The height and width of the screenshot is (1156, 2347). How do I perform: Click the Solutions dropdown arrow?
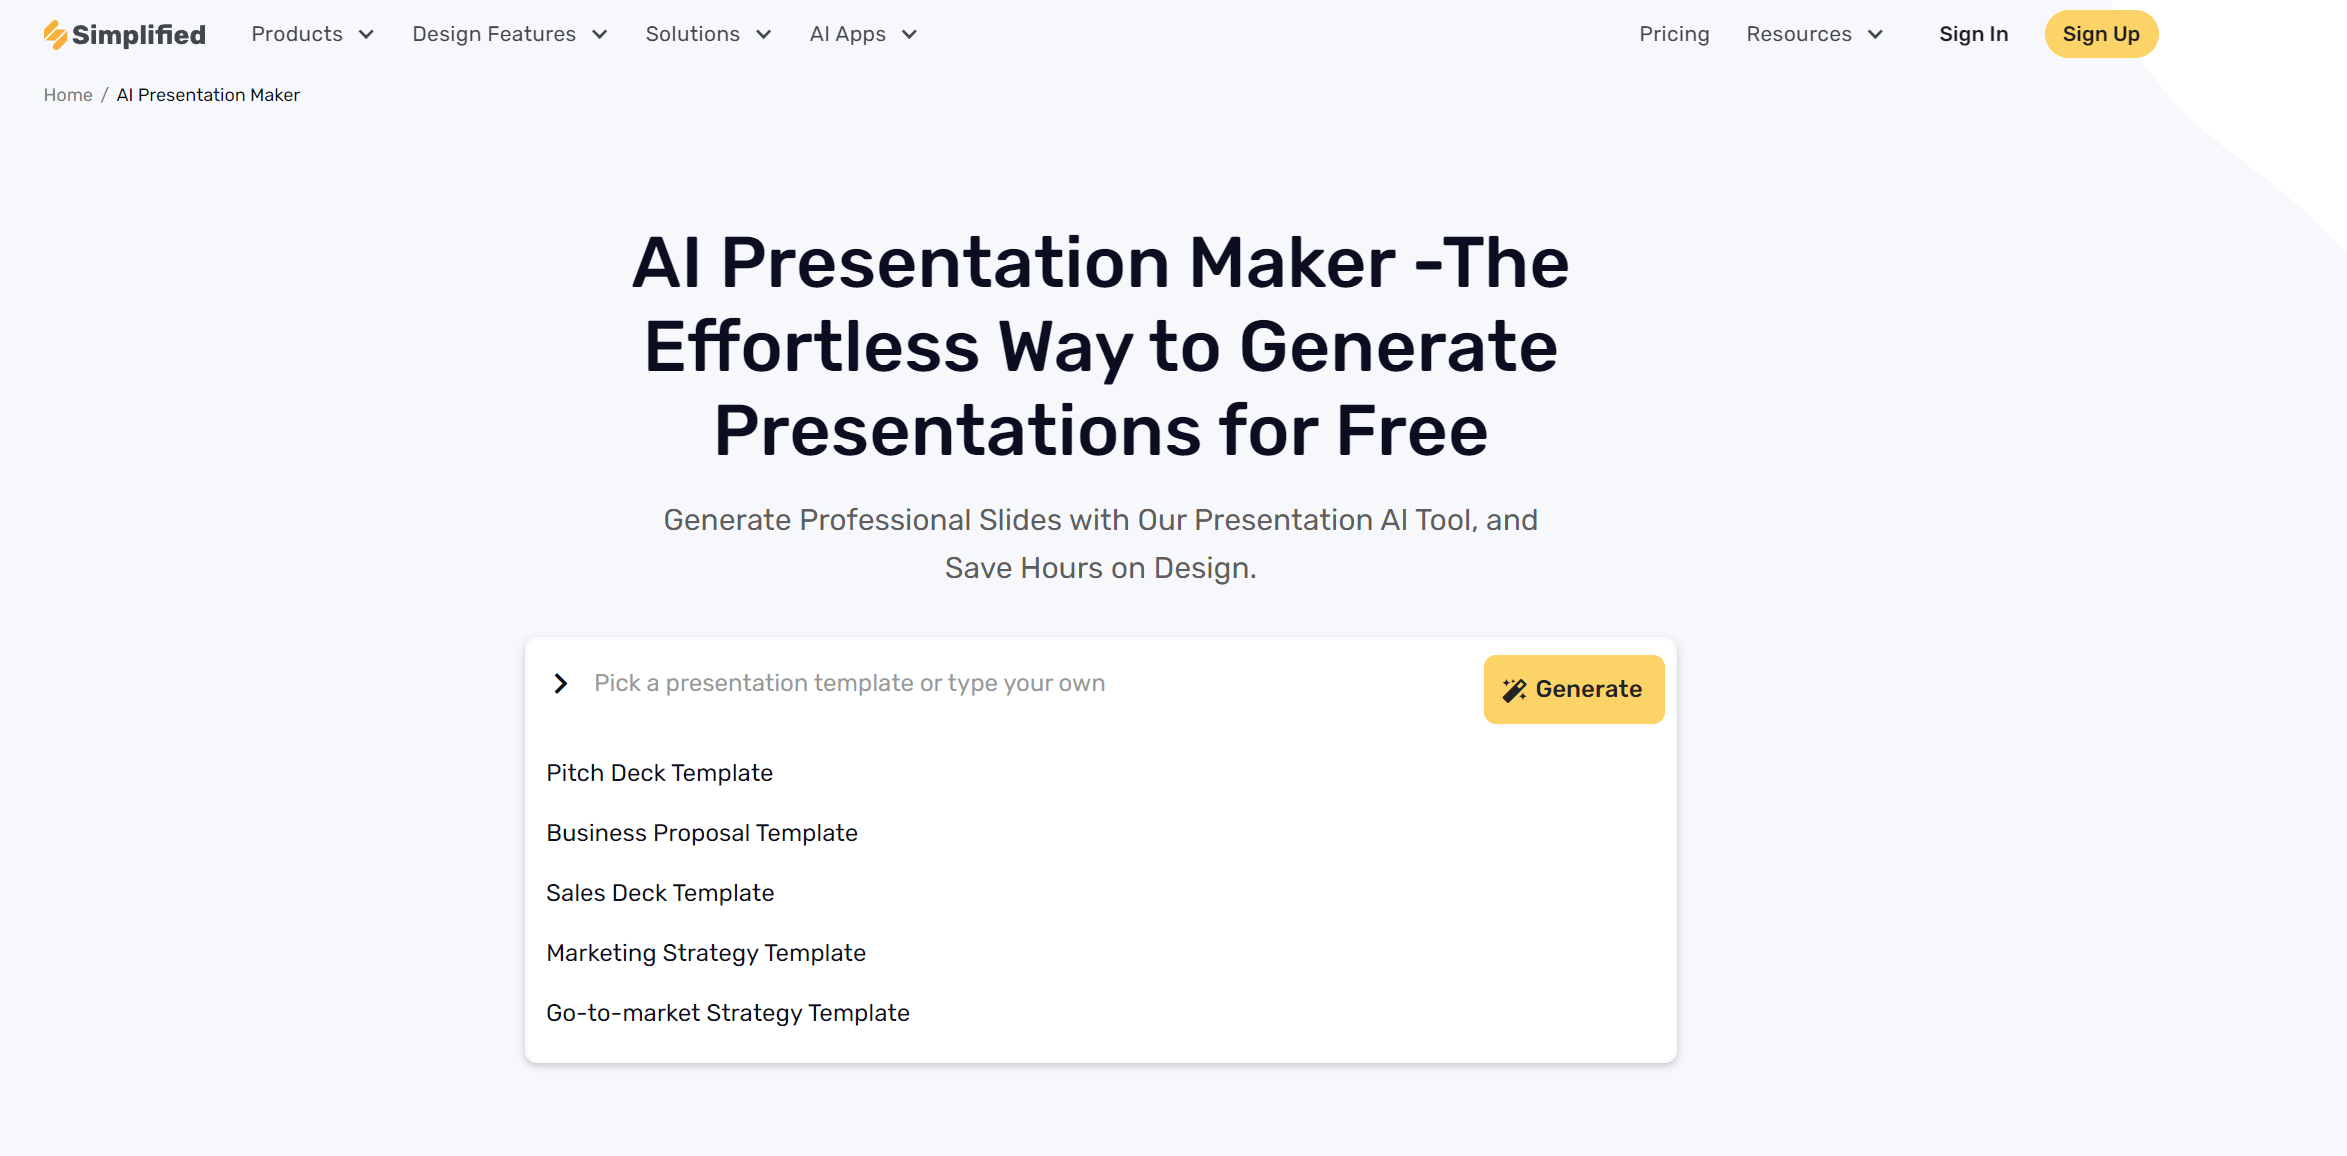[x=763, y=33]
